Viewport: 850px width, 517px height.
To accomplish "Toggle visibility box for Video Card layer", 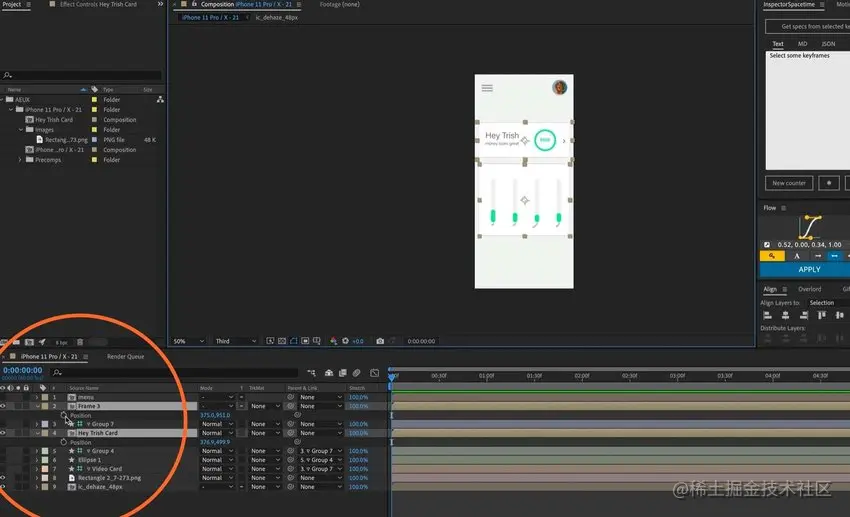I will [3, 469].
